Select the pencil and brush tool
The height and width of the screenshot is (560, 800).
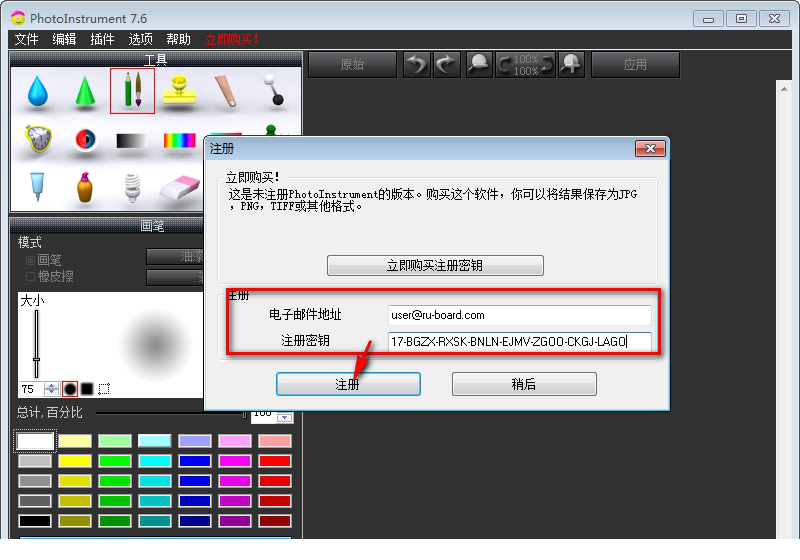coord(132,91)
